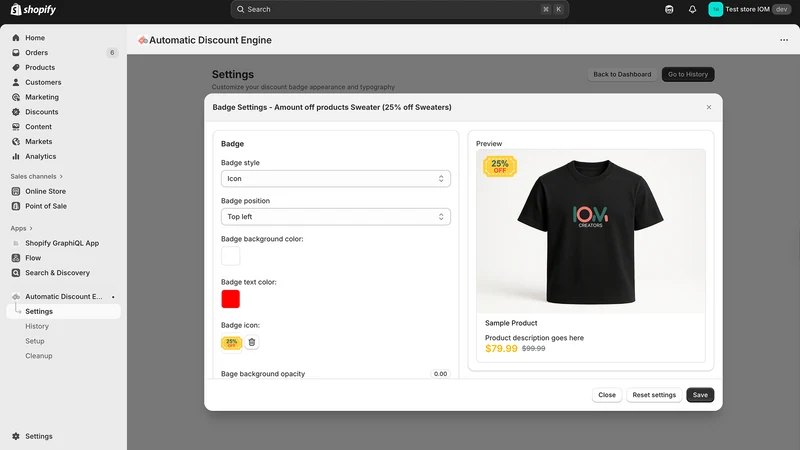Save the badge settings
Screen dimensions: 800x450
tap(700, 395)
